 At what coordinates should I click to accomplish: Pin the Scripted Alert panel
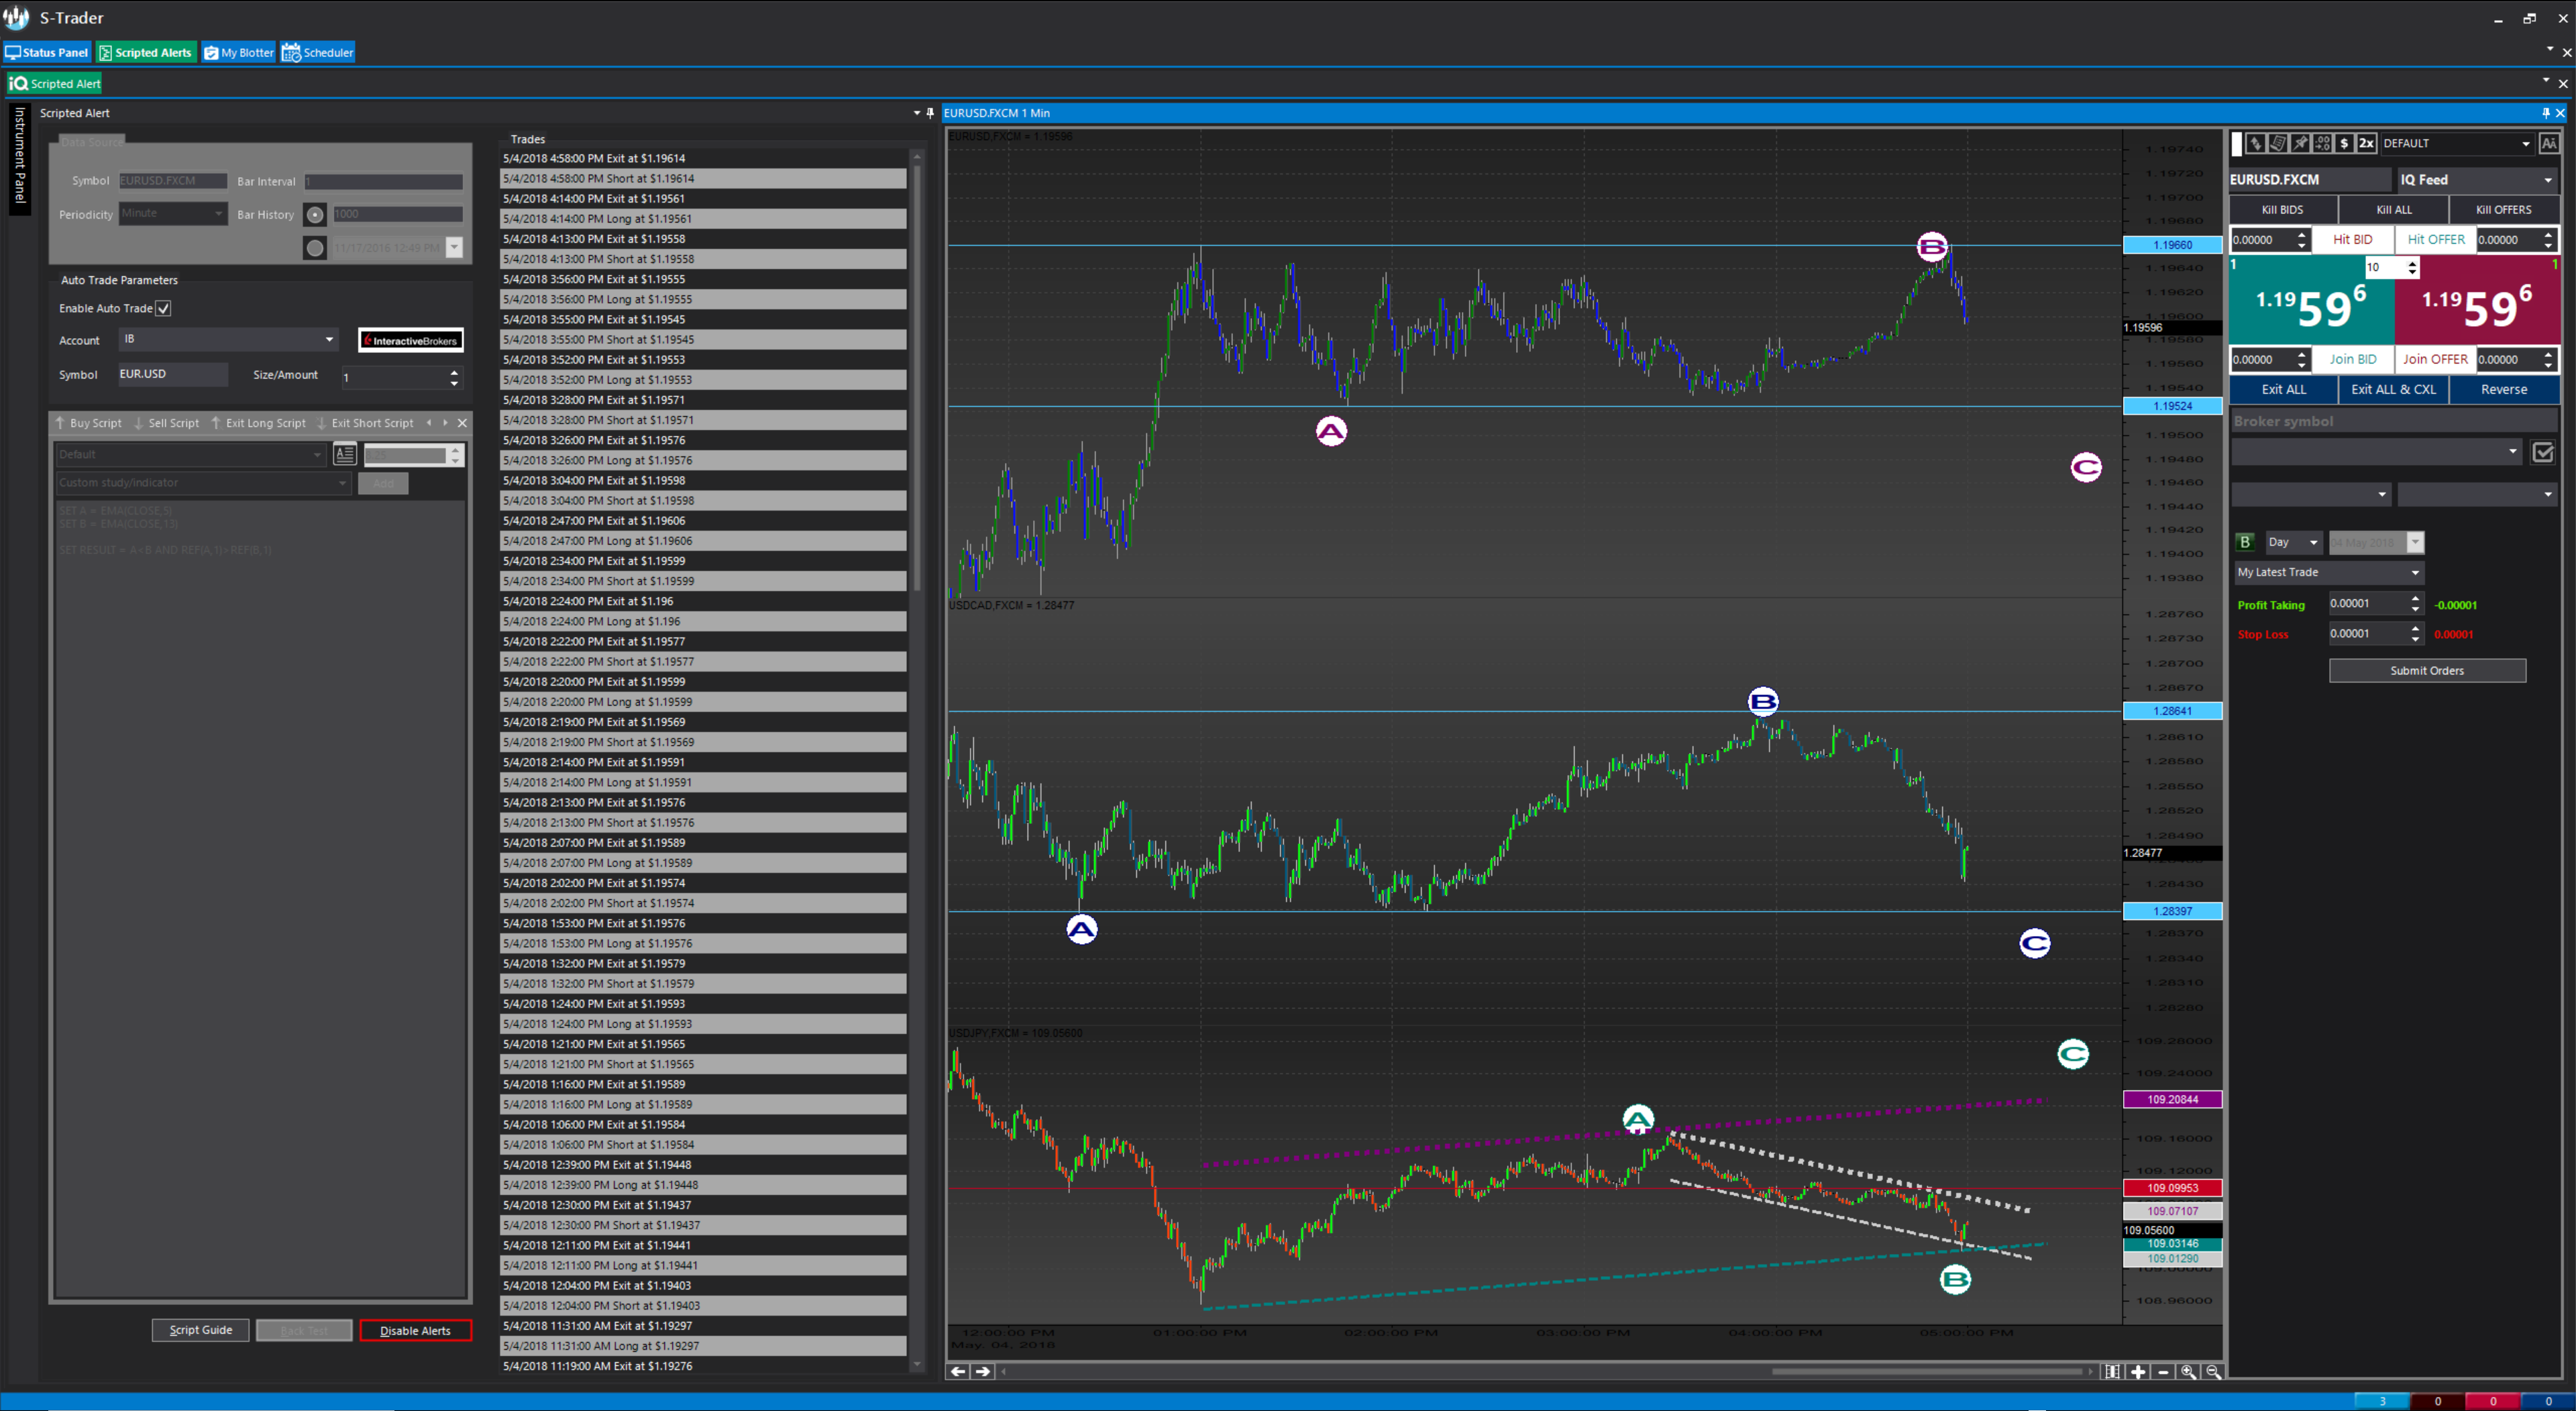point(930,113)
